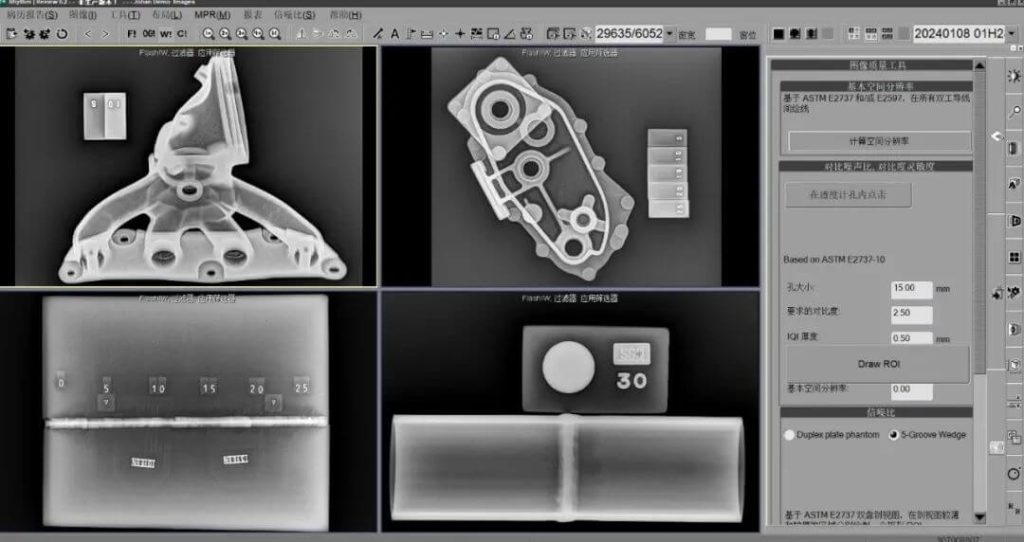This screenshot has height=542, width=1024.
Task: Click the left-pointing arrow on the panel edge
Action: [x=995, y=136]
